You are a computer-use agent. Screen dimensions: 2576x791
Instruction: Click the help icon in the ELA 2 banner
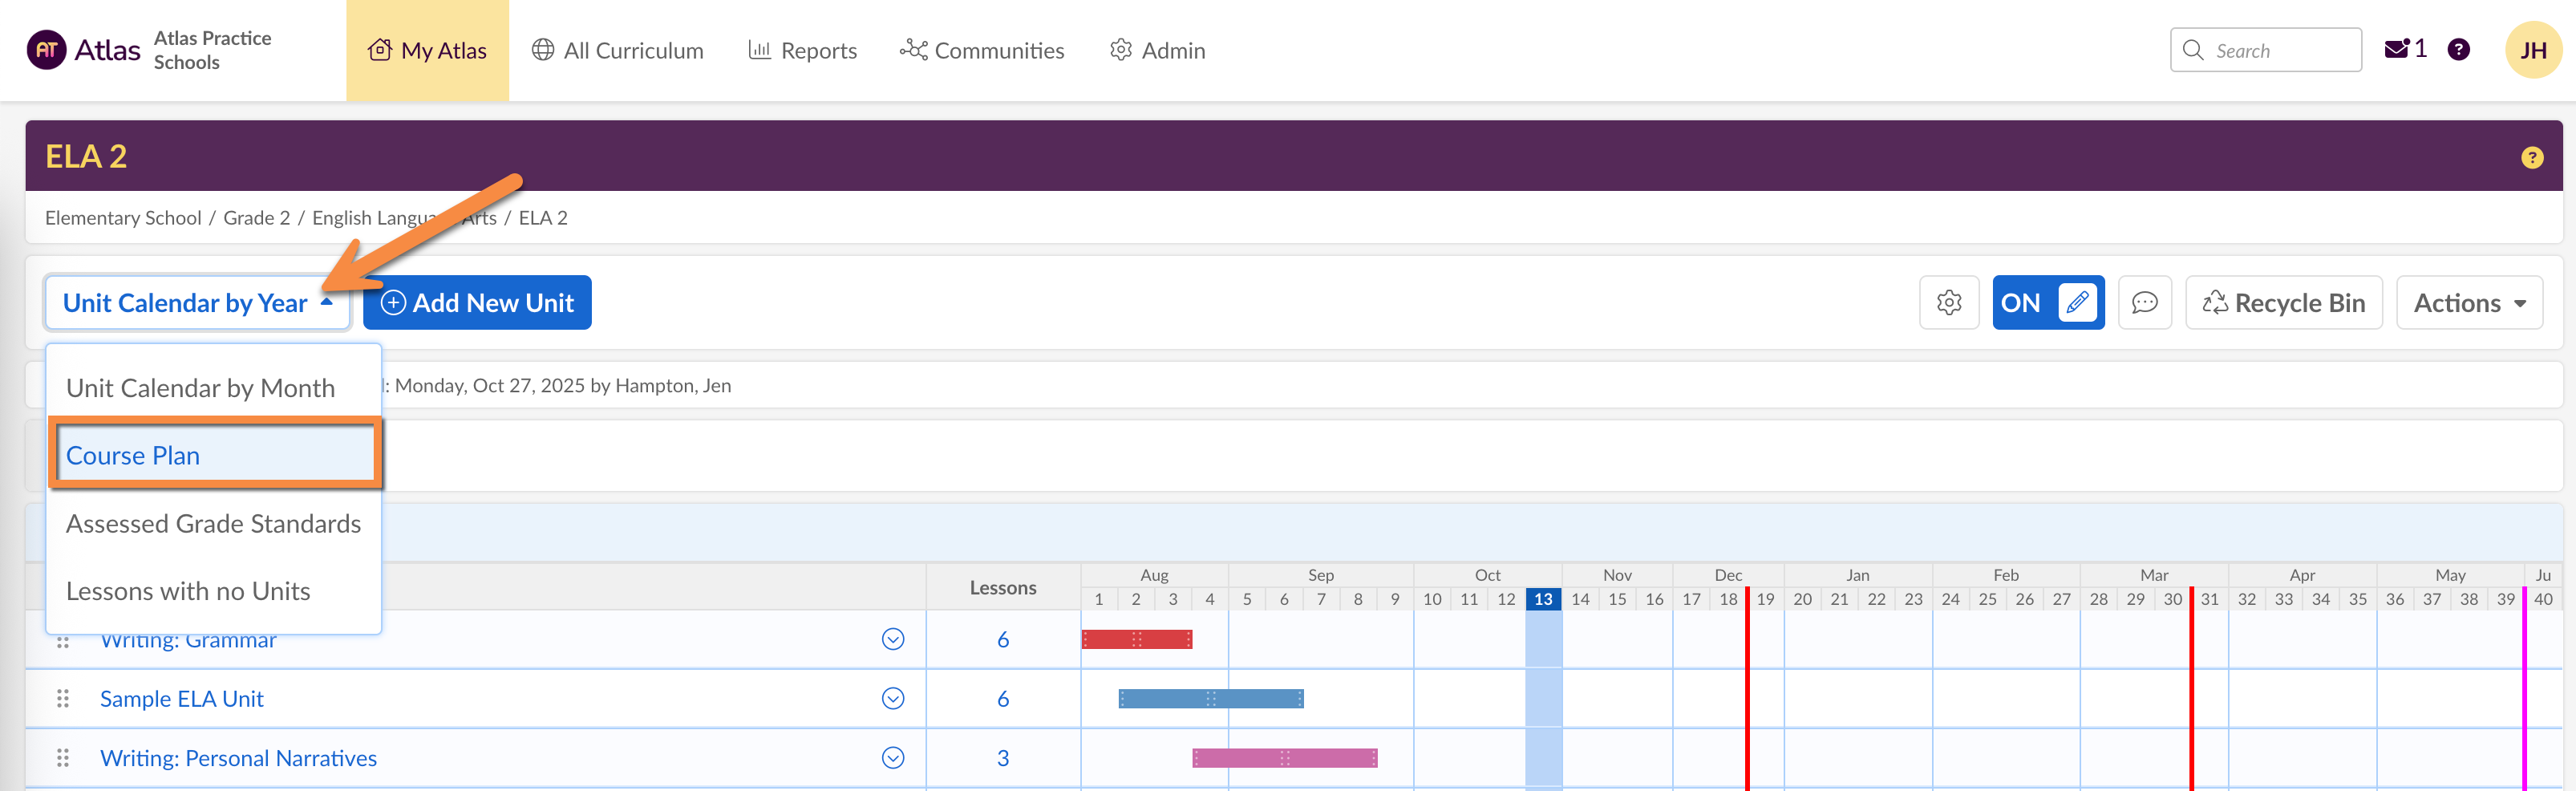[2532, 156]
